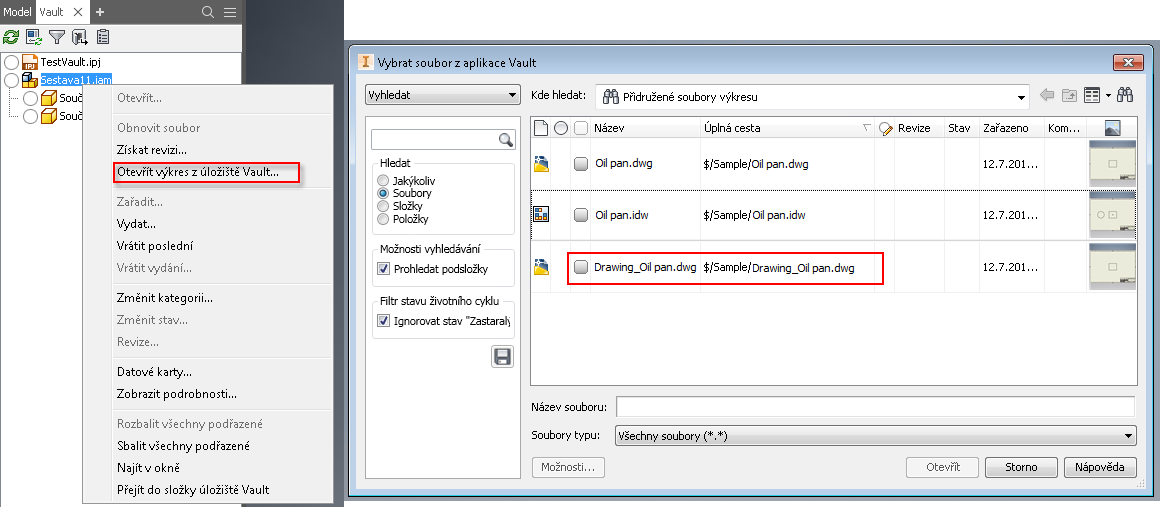Click the magnifier icon in dialog search box
The image size is (1161, 507).
506,139
